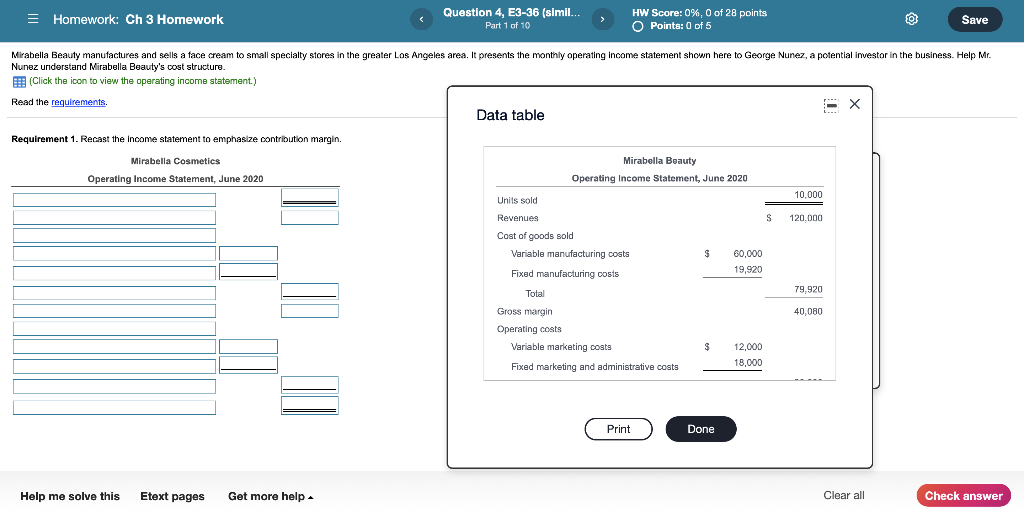Click the second row label input field

114,217
